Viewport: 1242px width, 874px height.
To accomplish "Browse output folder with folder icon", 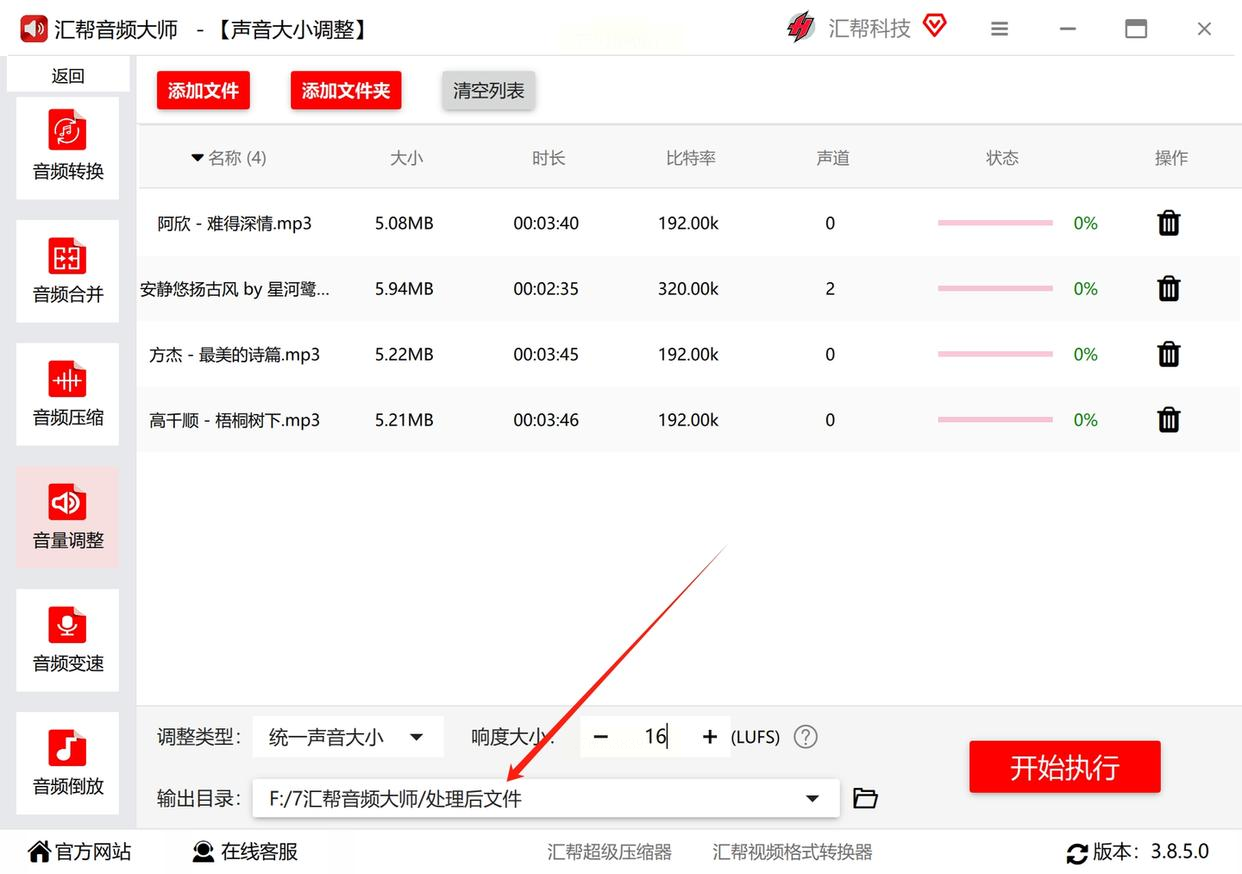I will [x=865, y=798].
